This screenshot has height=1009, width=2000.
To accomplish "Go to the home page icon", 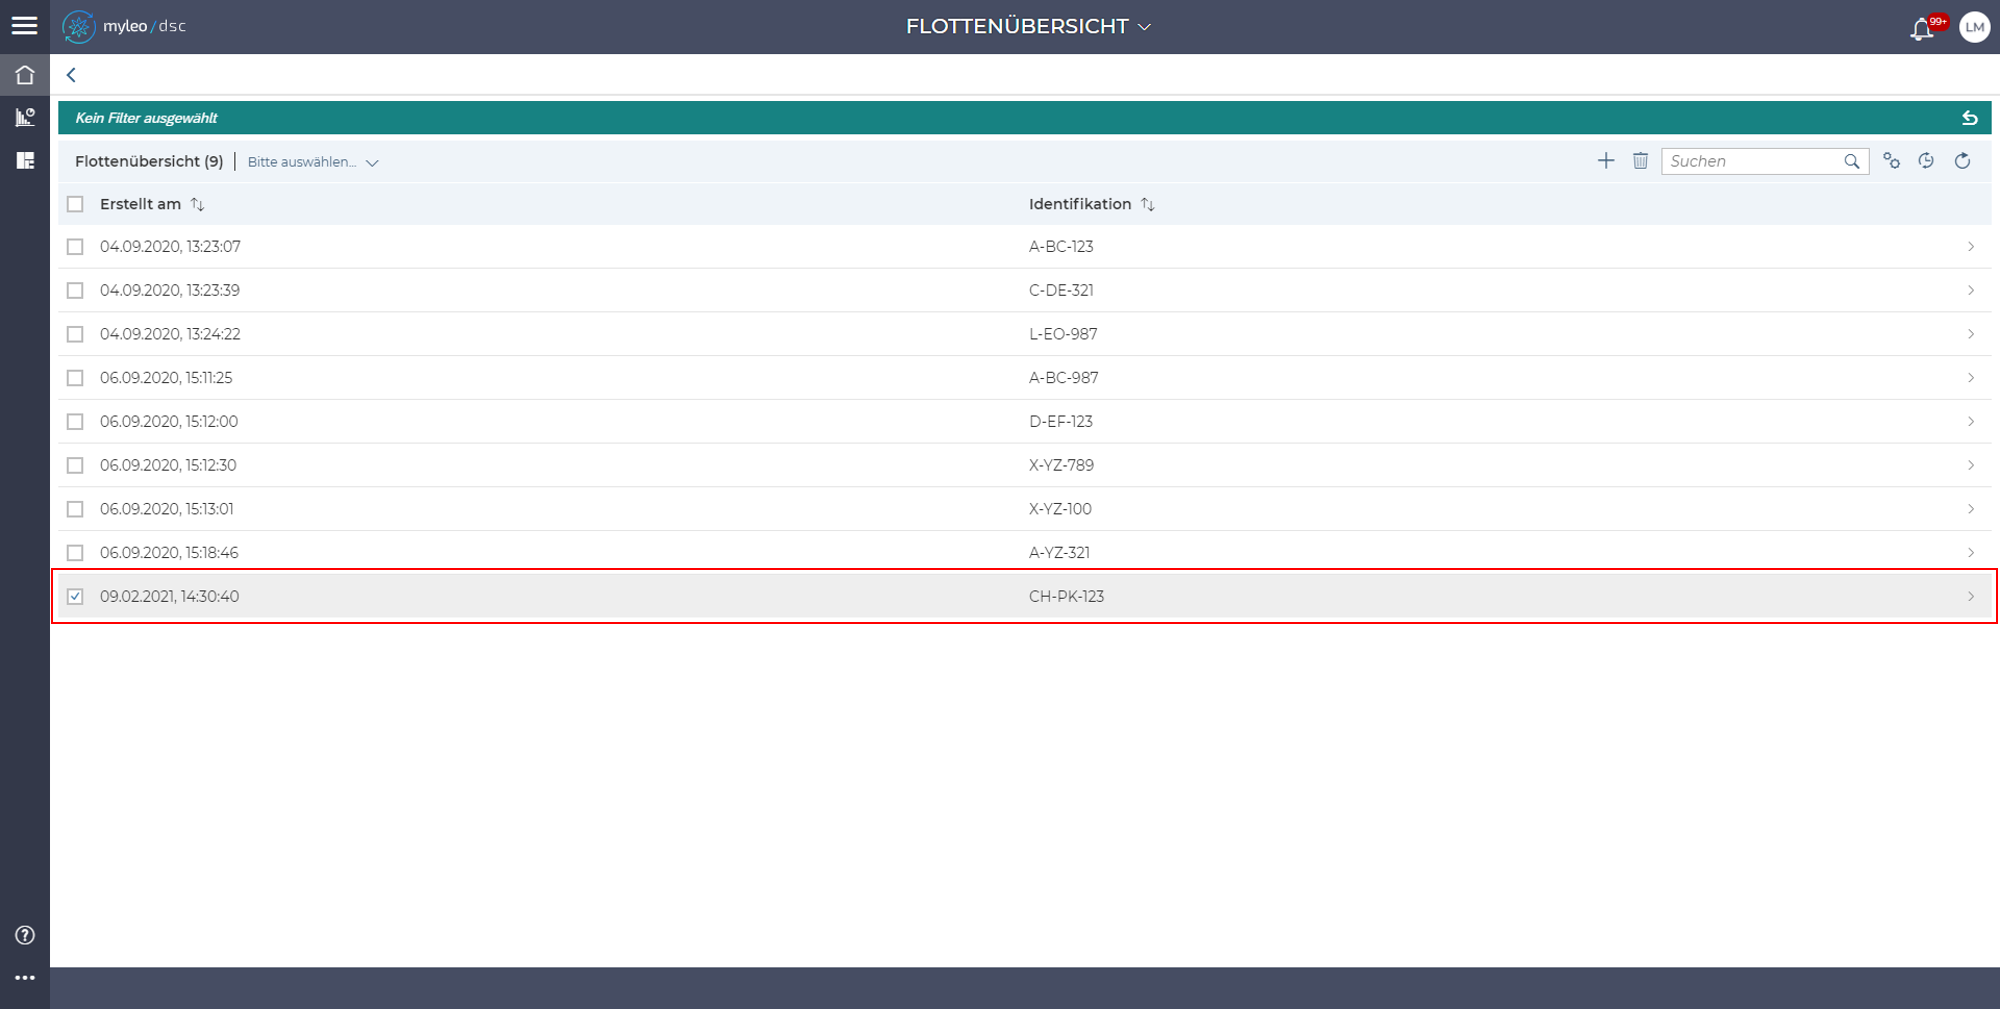I will [25, 75].
